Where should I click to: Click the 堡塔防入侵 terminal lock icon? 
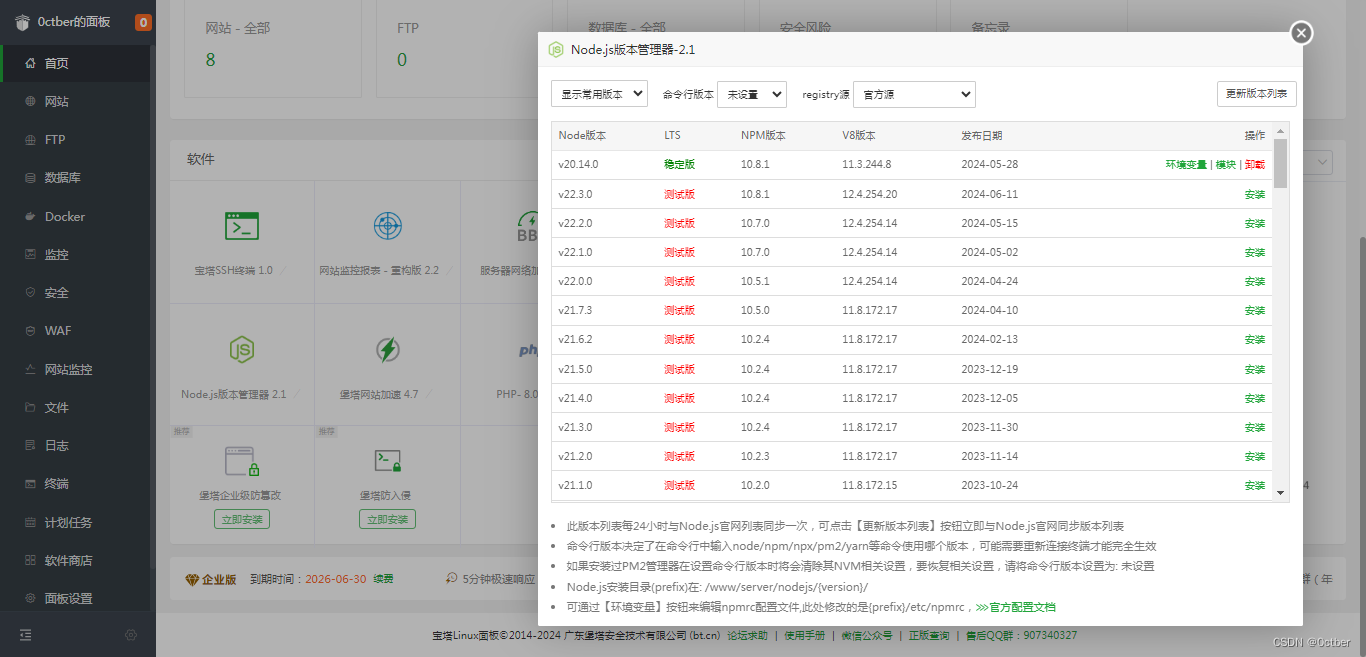(388, 461)
